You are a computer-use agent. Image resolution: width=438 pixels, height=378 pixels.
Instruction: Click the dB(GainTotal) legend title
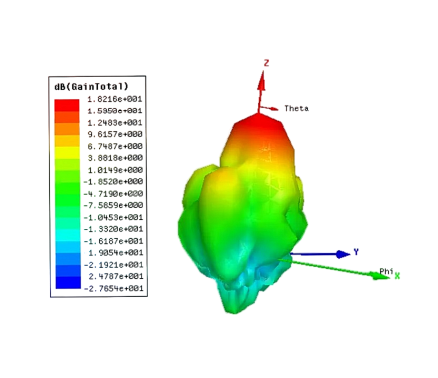91,87
